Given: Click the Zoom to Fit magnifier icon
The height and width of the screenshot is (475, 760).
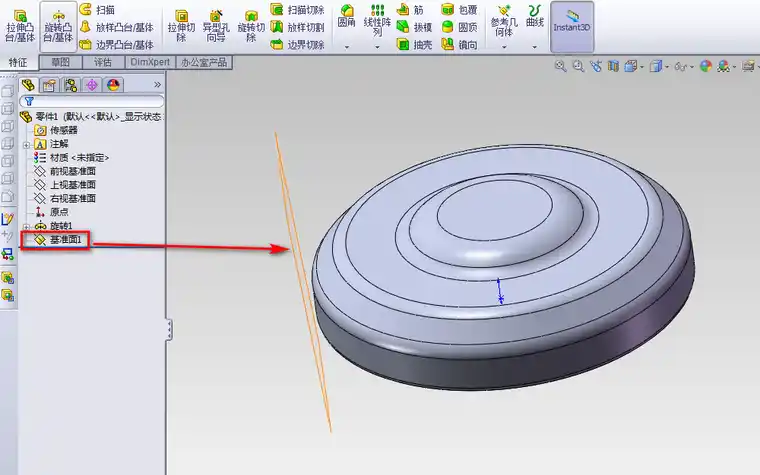Looking at the screenshot, I should click(x=560, y=66).
